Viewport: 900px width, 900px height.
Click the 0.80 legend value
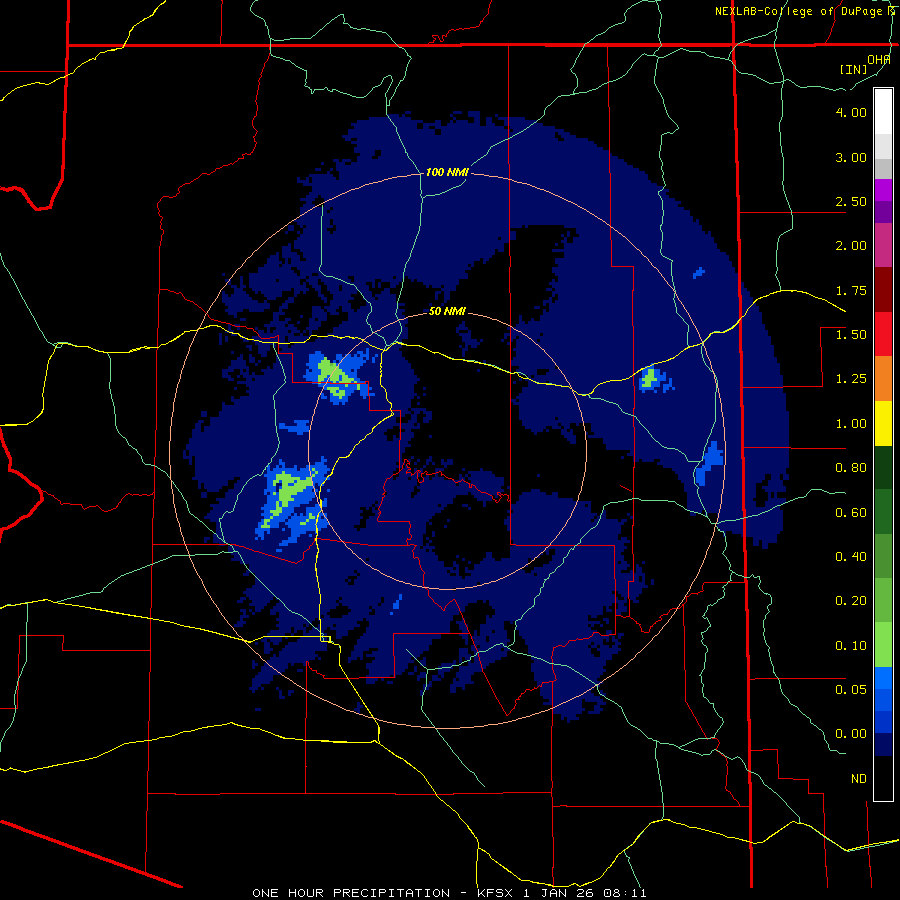851,468
